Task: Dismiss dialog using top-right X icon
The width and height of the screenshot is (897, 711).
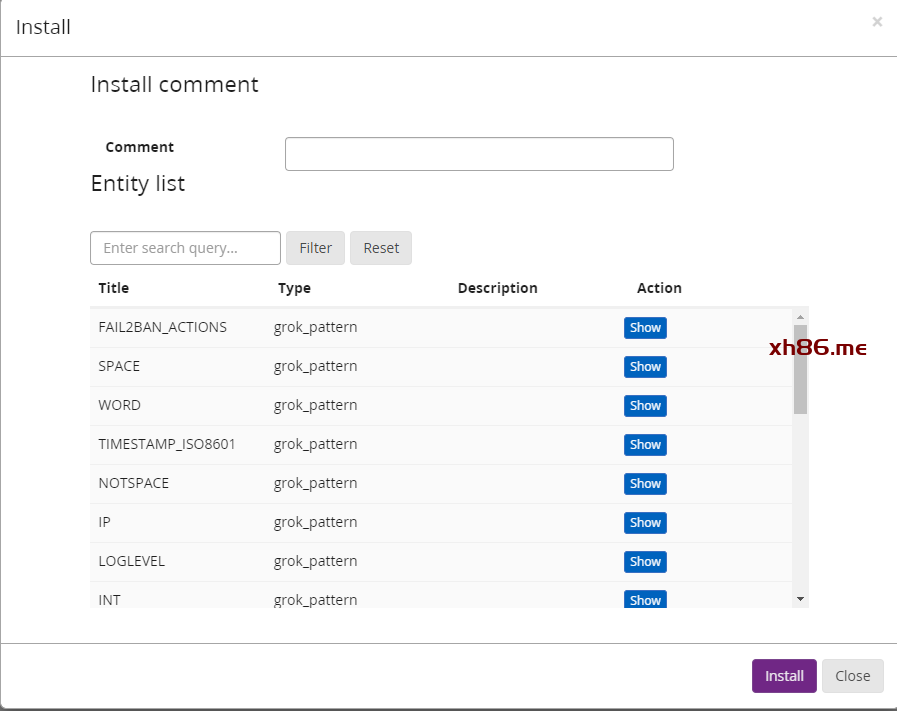Action: point(877,22)
